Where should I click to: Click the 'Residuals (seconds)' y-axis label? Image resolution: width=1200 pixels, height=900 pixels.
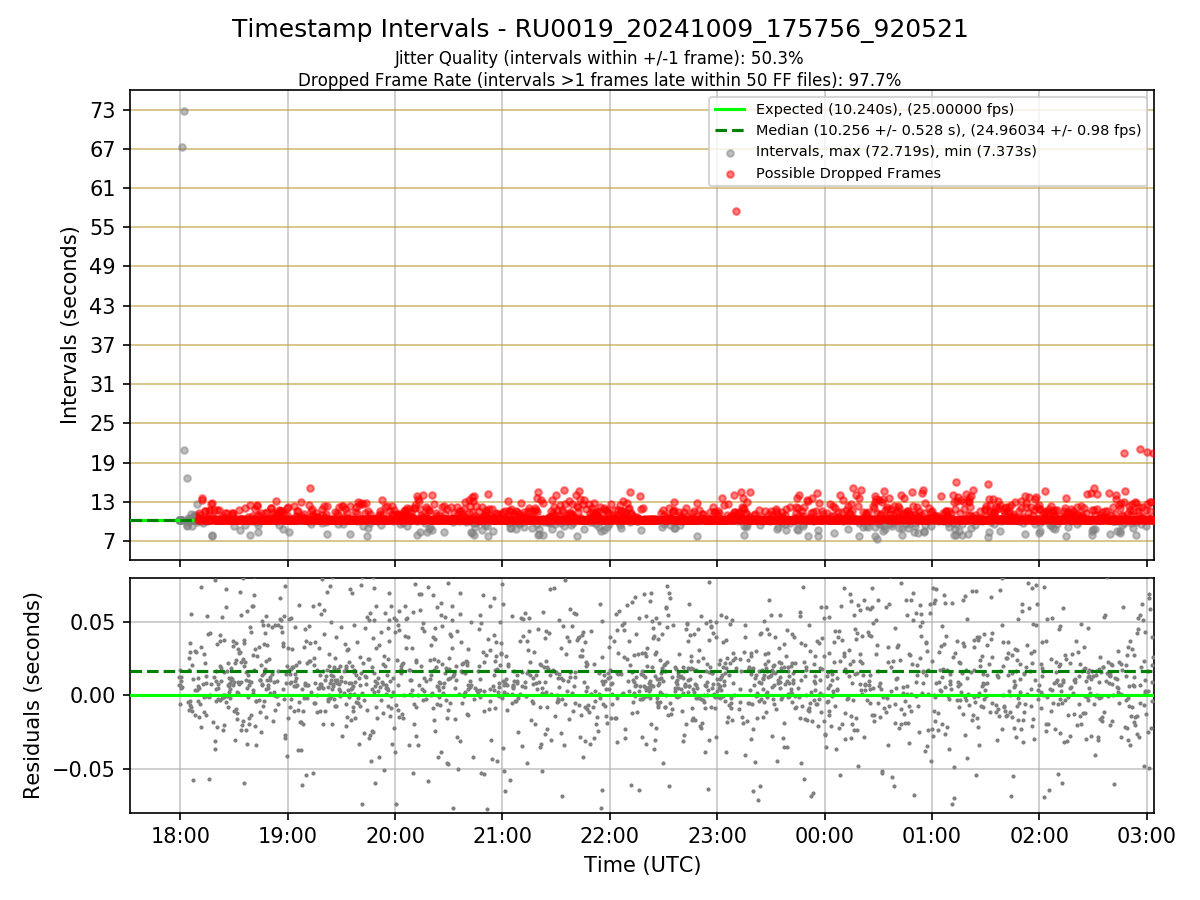click(32, 695)
